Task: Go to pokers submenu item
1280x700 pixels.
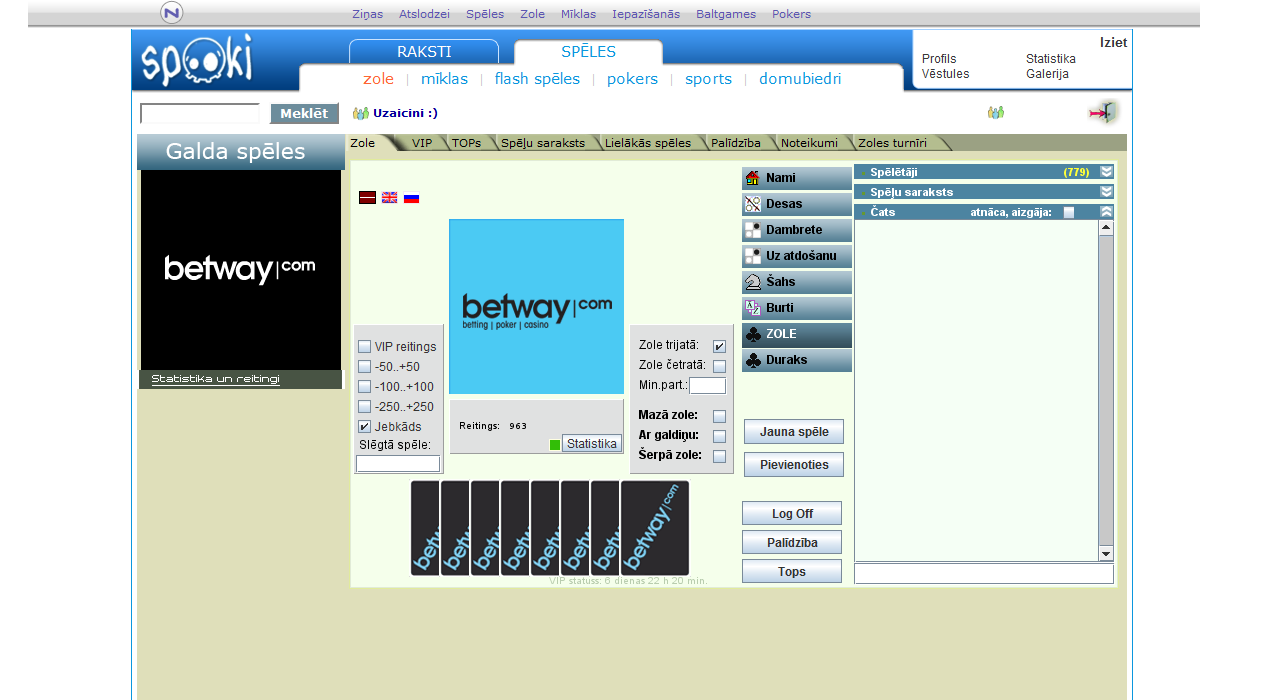Action: click(x=632, y=79)
